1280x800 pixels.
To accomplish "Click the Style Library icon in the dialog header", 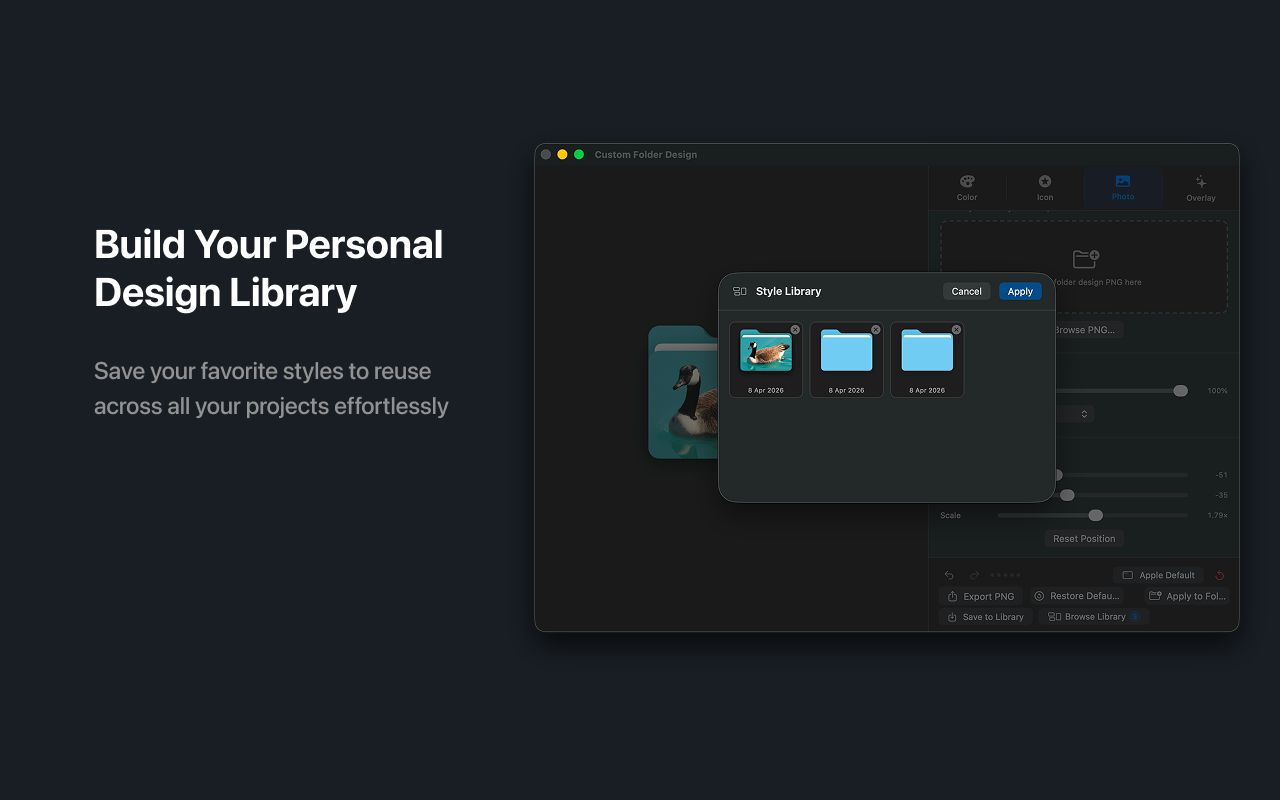I will pos(739,291).
